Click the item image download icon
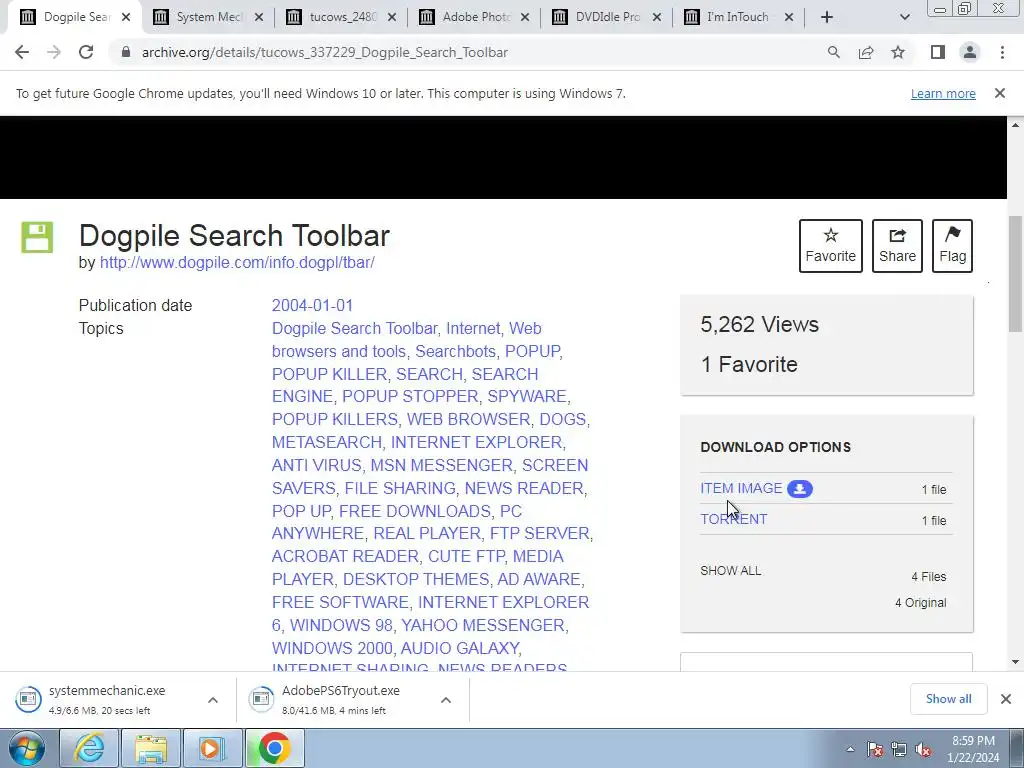 coord(799,488)
